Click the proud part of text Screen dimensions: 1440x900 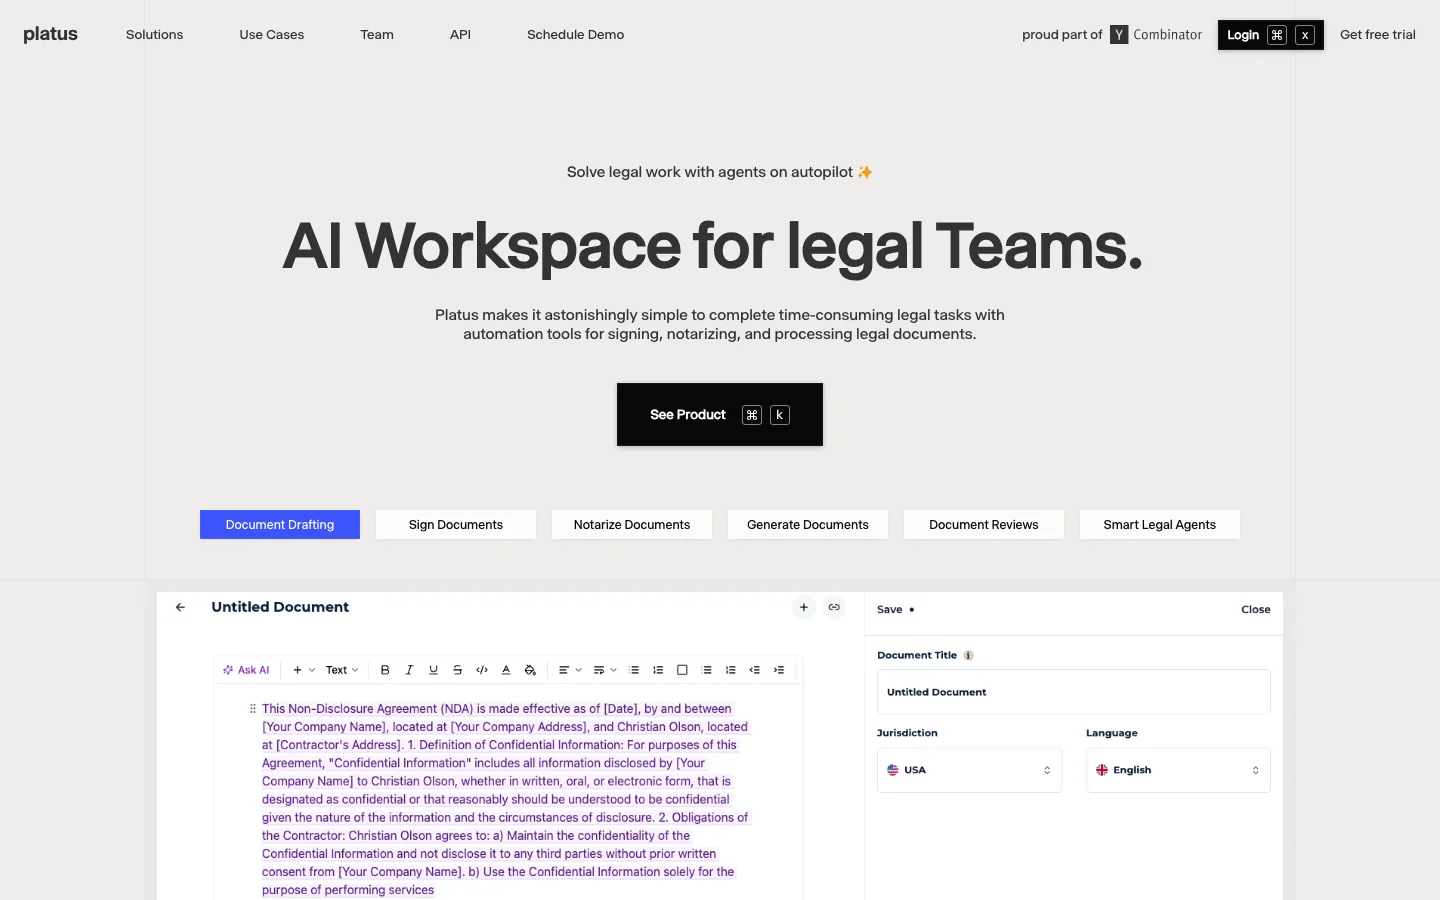1062,35
